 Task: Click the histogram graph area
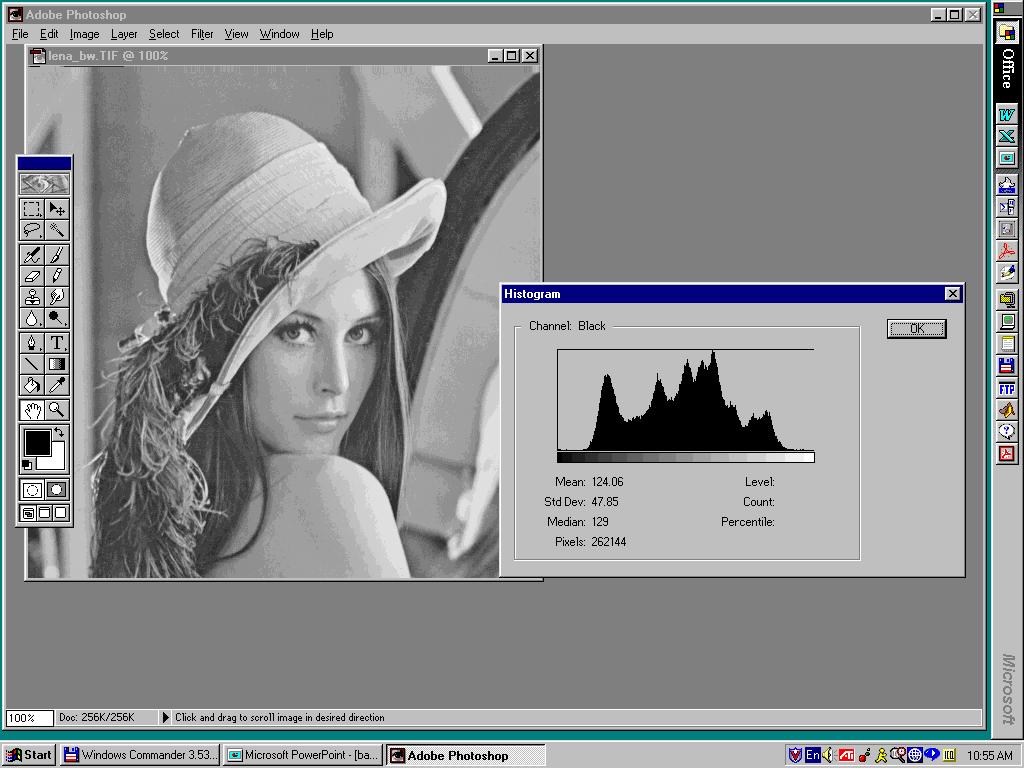(x=686, y=400)
